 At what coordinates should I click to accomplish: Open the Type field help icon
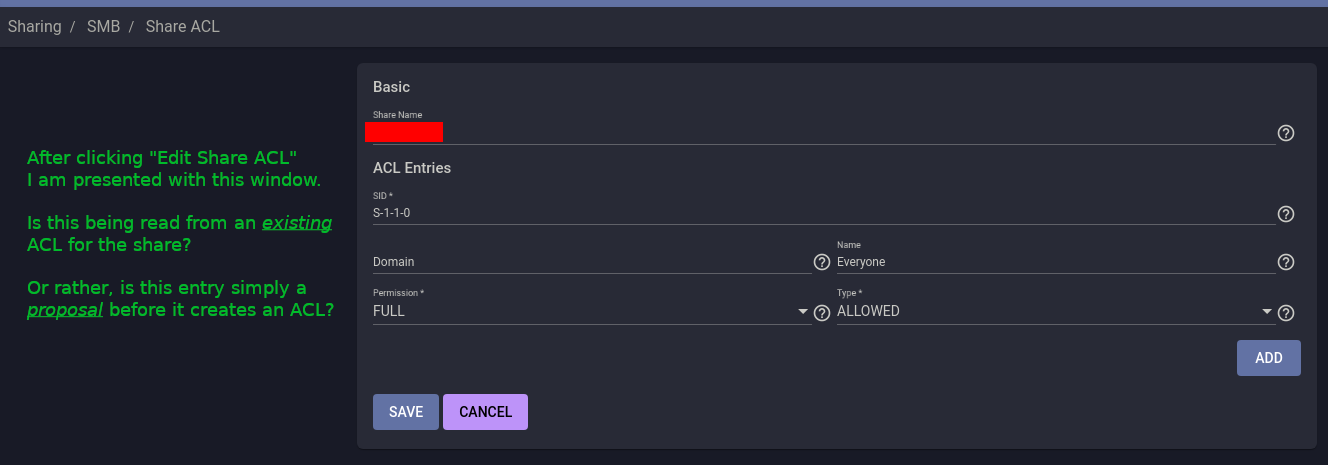click(x=1286, y=312)
